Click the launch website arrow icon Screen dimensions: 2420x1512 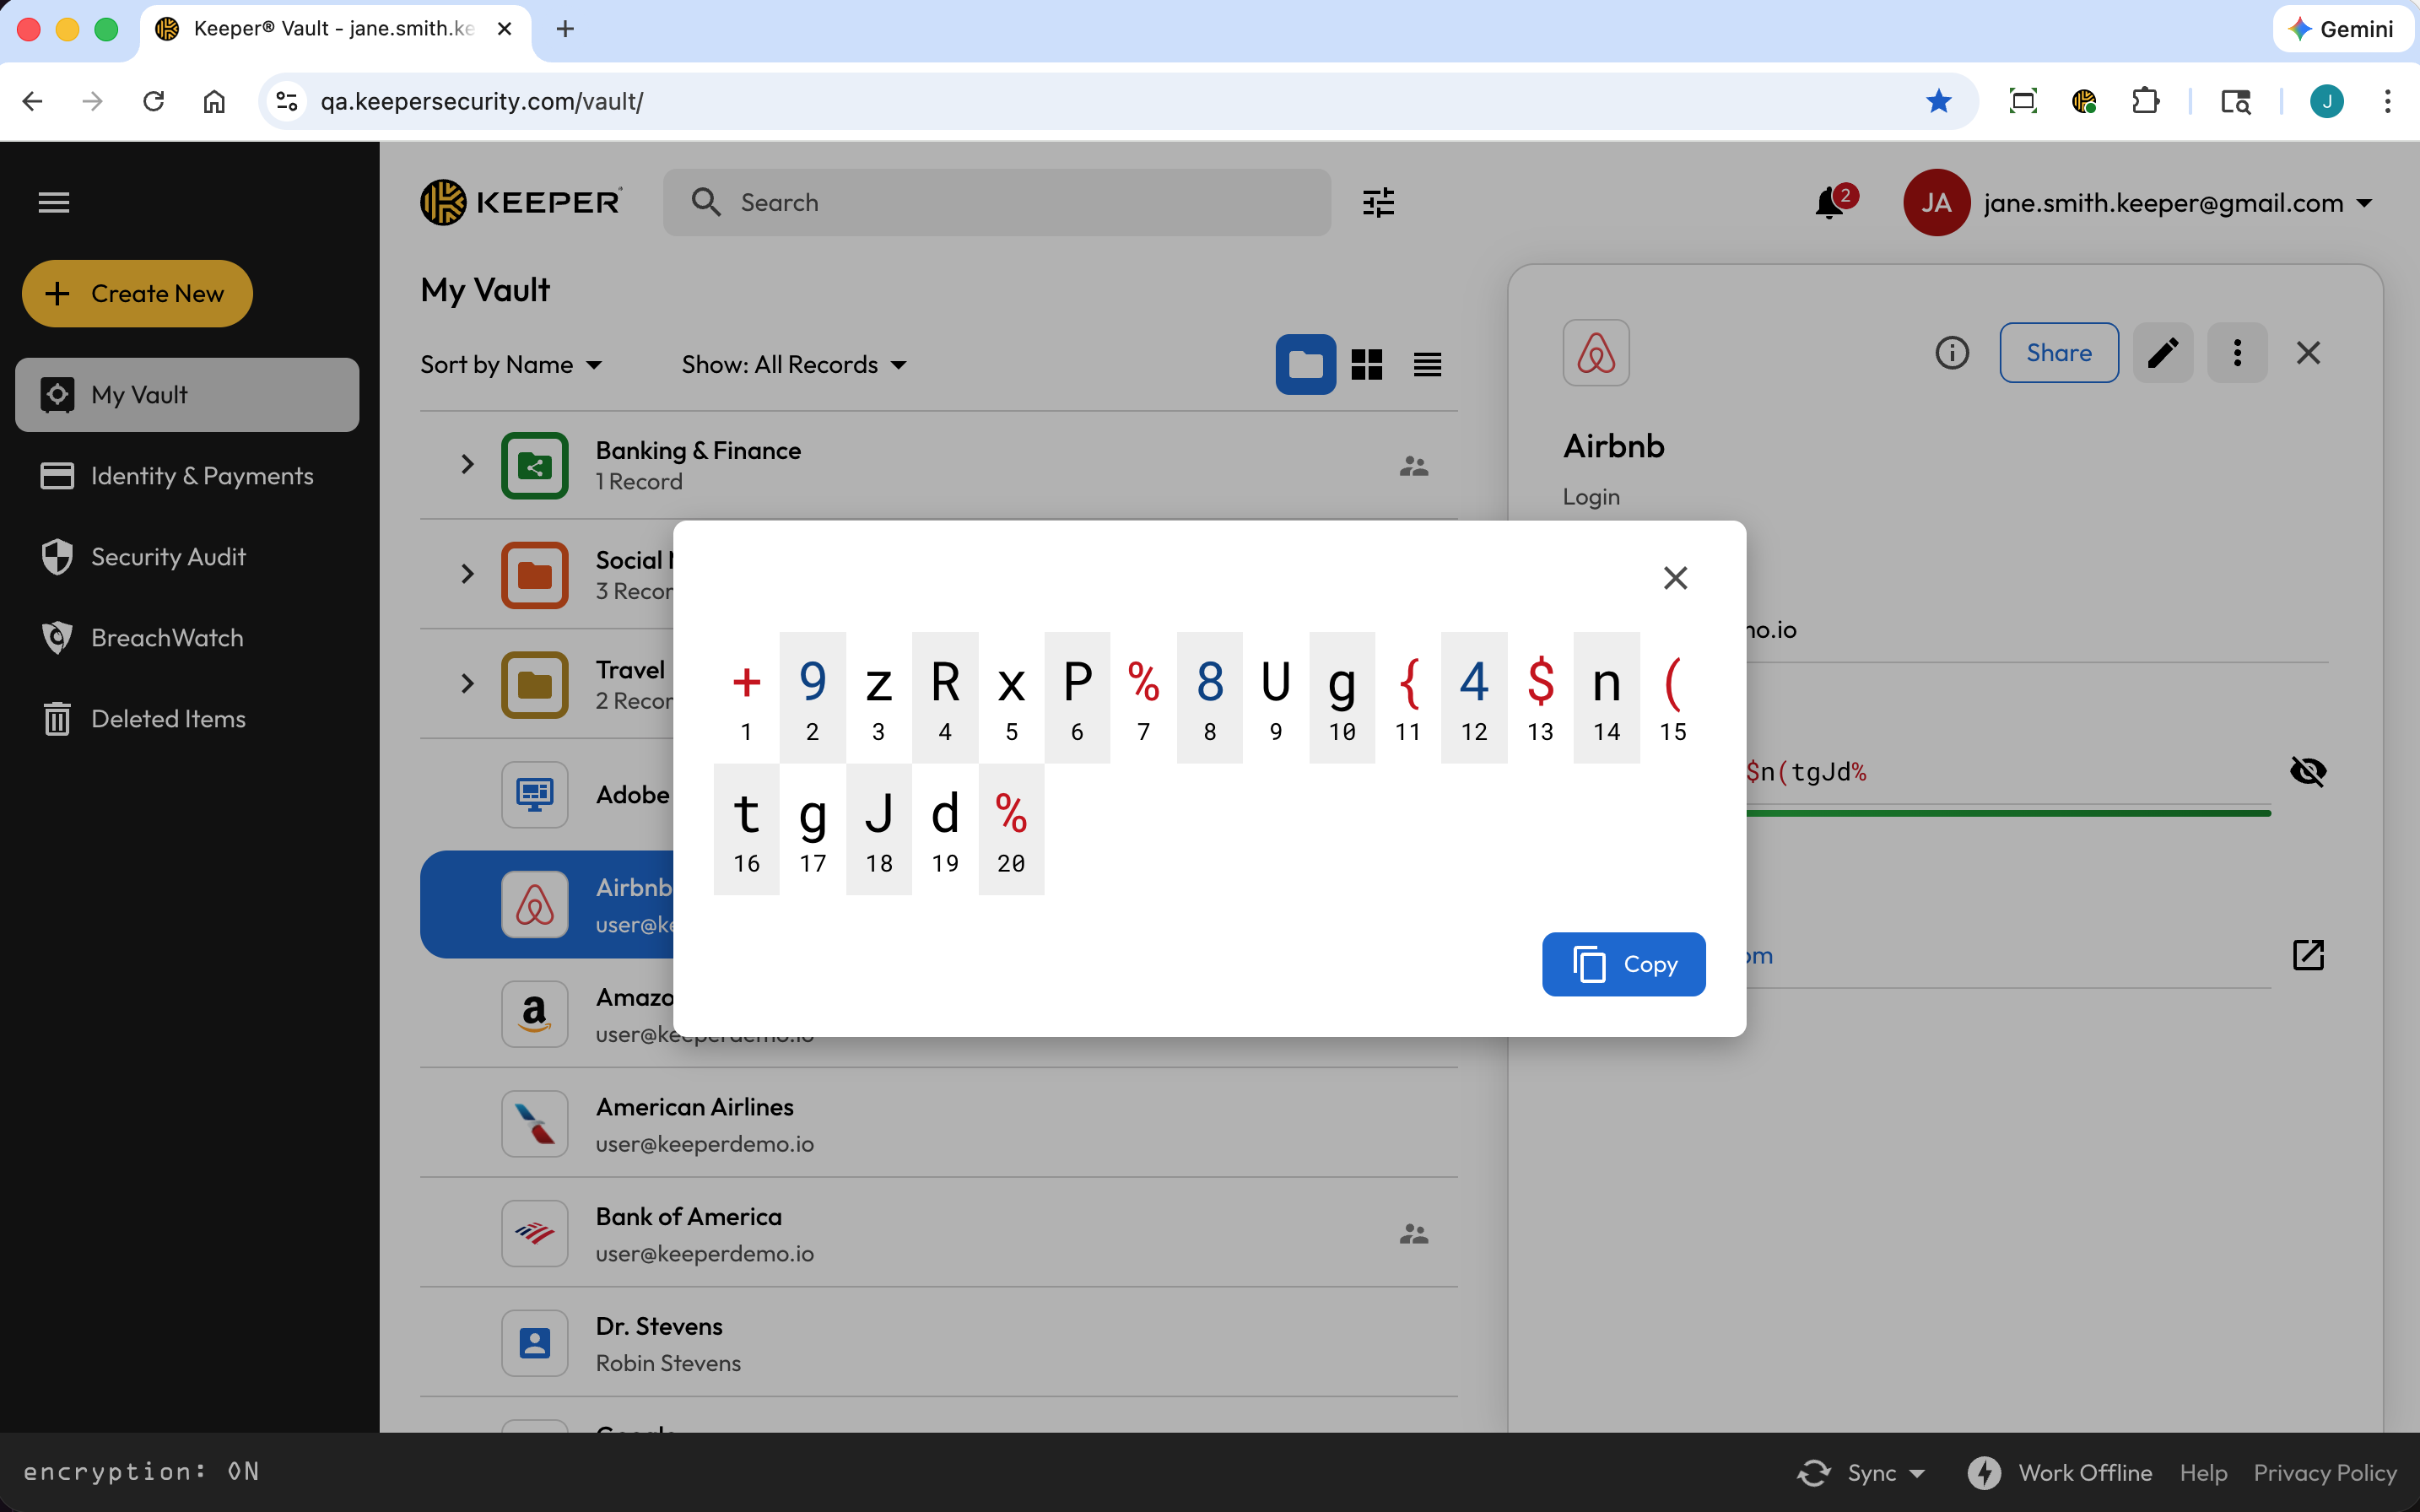(2307, 955)
